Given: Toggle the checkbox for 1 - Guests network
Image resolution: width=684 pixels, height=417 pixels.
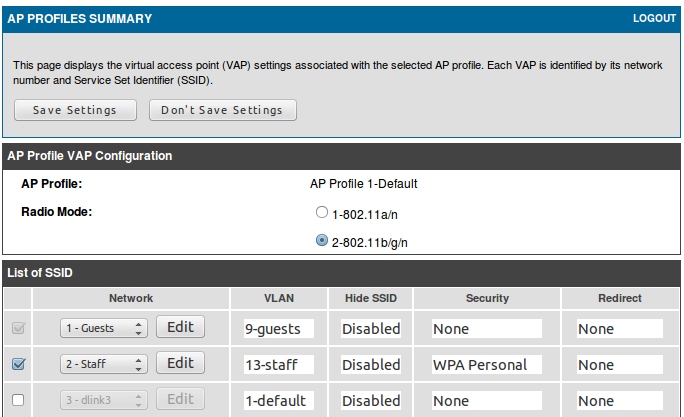Looking at the screenshot, I should click(x=18, y=328).
